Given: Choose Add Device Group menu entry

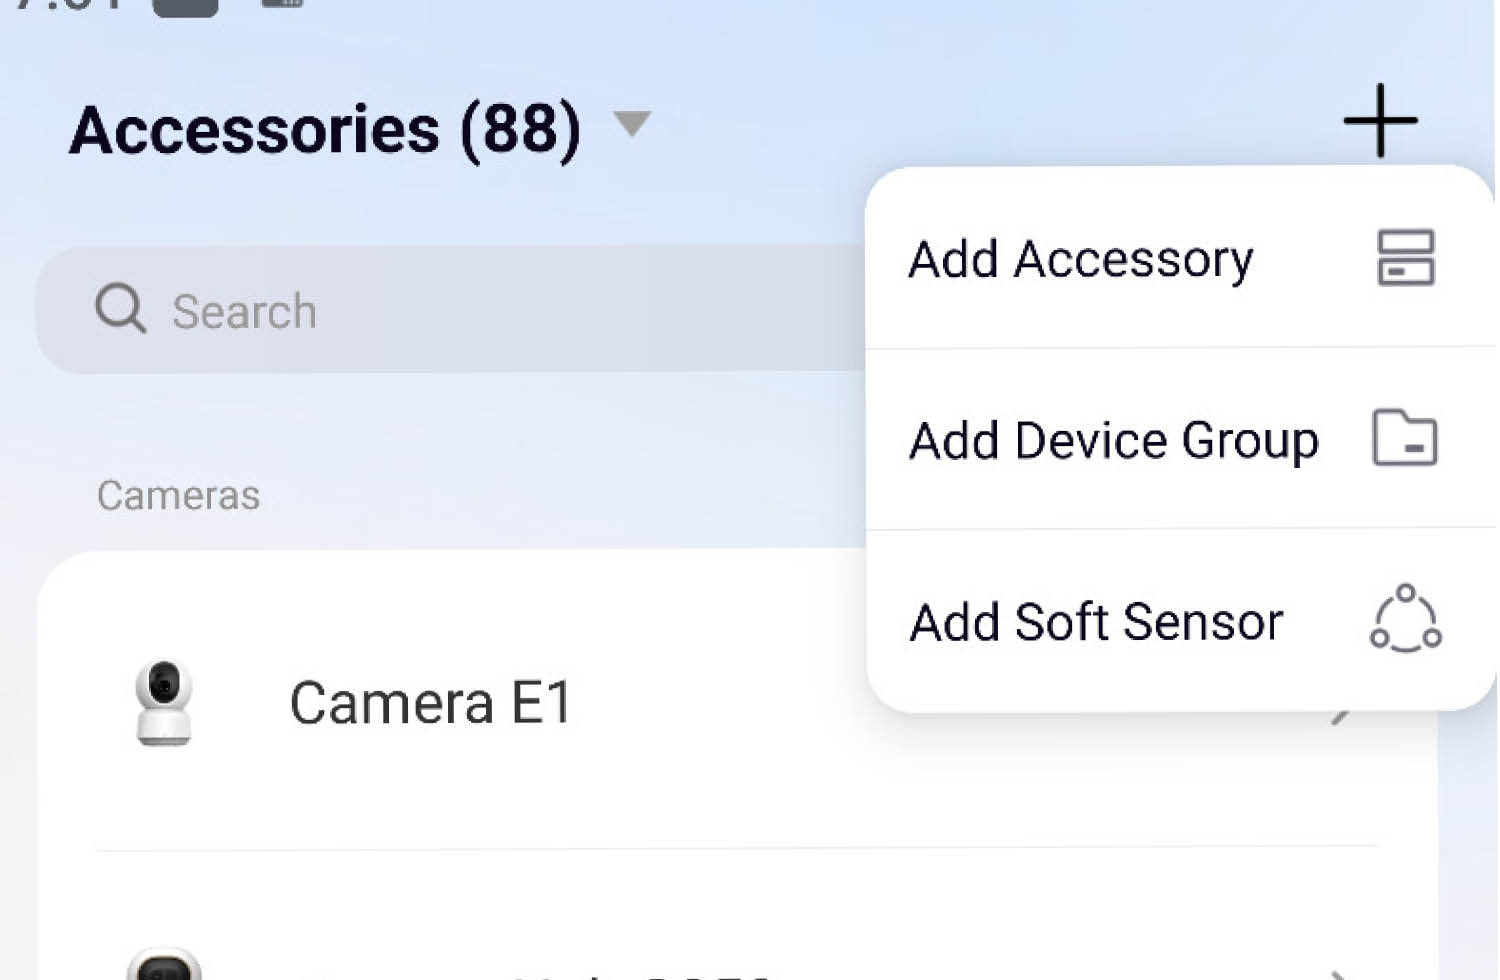Looking at the screenshot, I should click(1113, 440).
